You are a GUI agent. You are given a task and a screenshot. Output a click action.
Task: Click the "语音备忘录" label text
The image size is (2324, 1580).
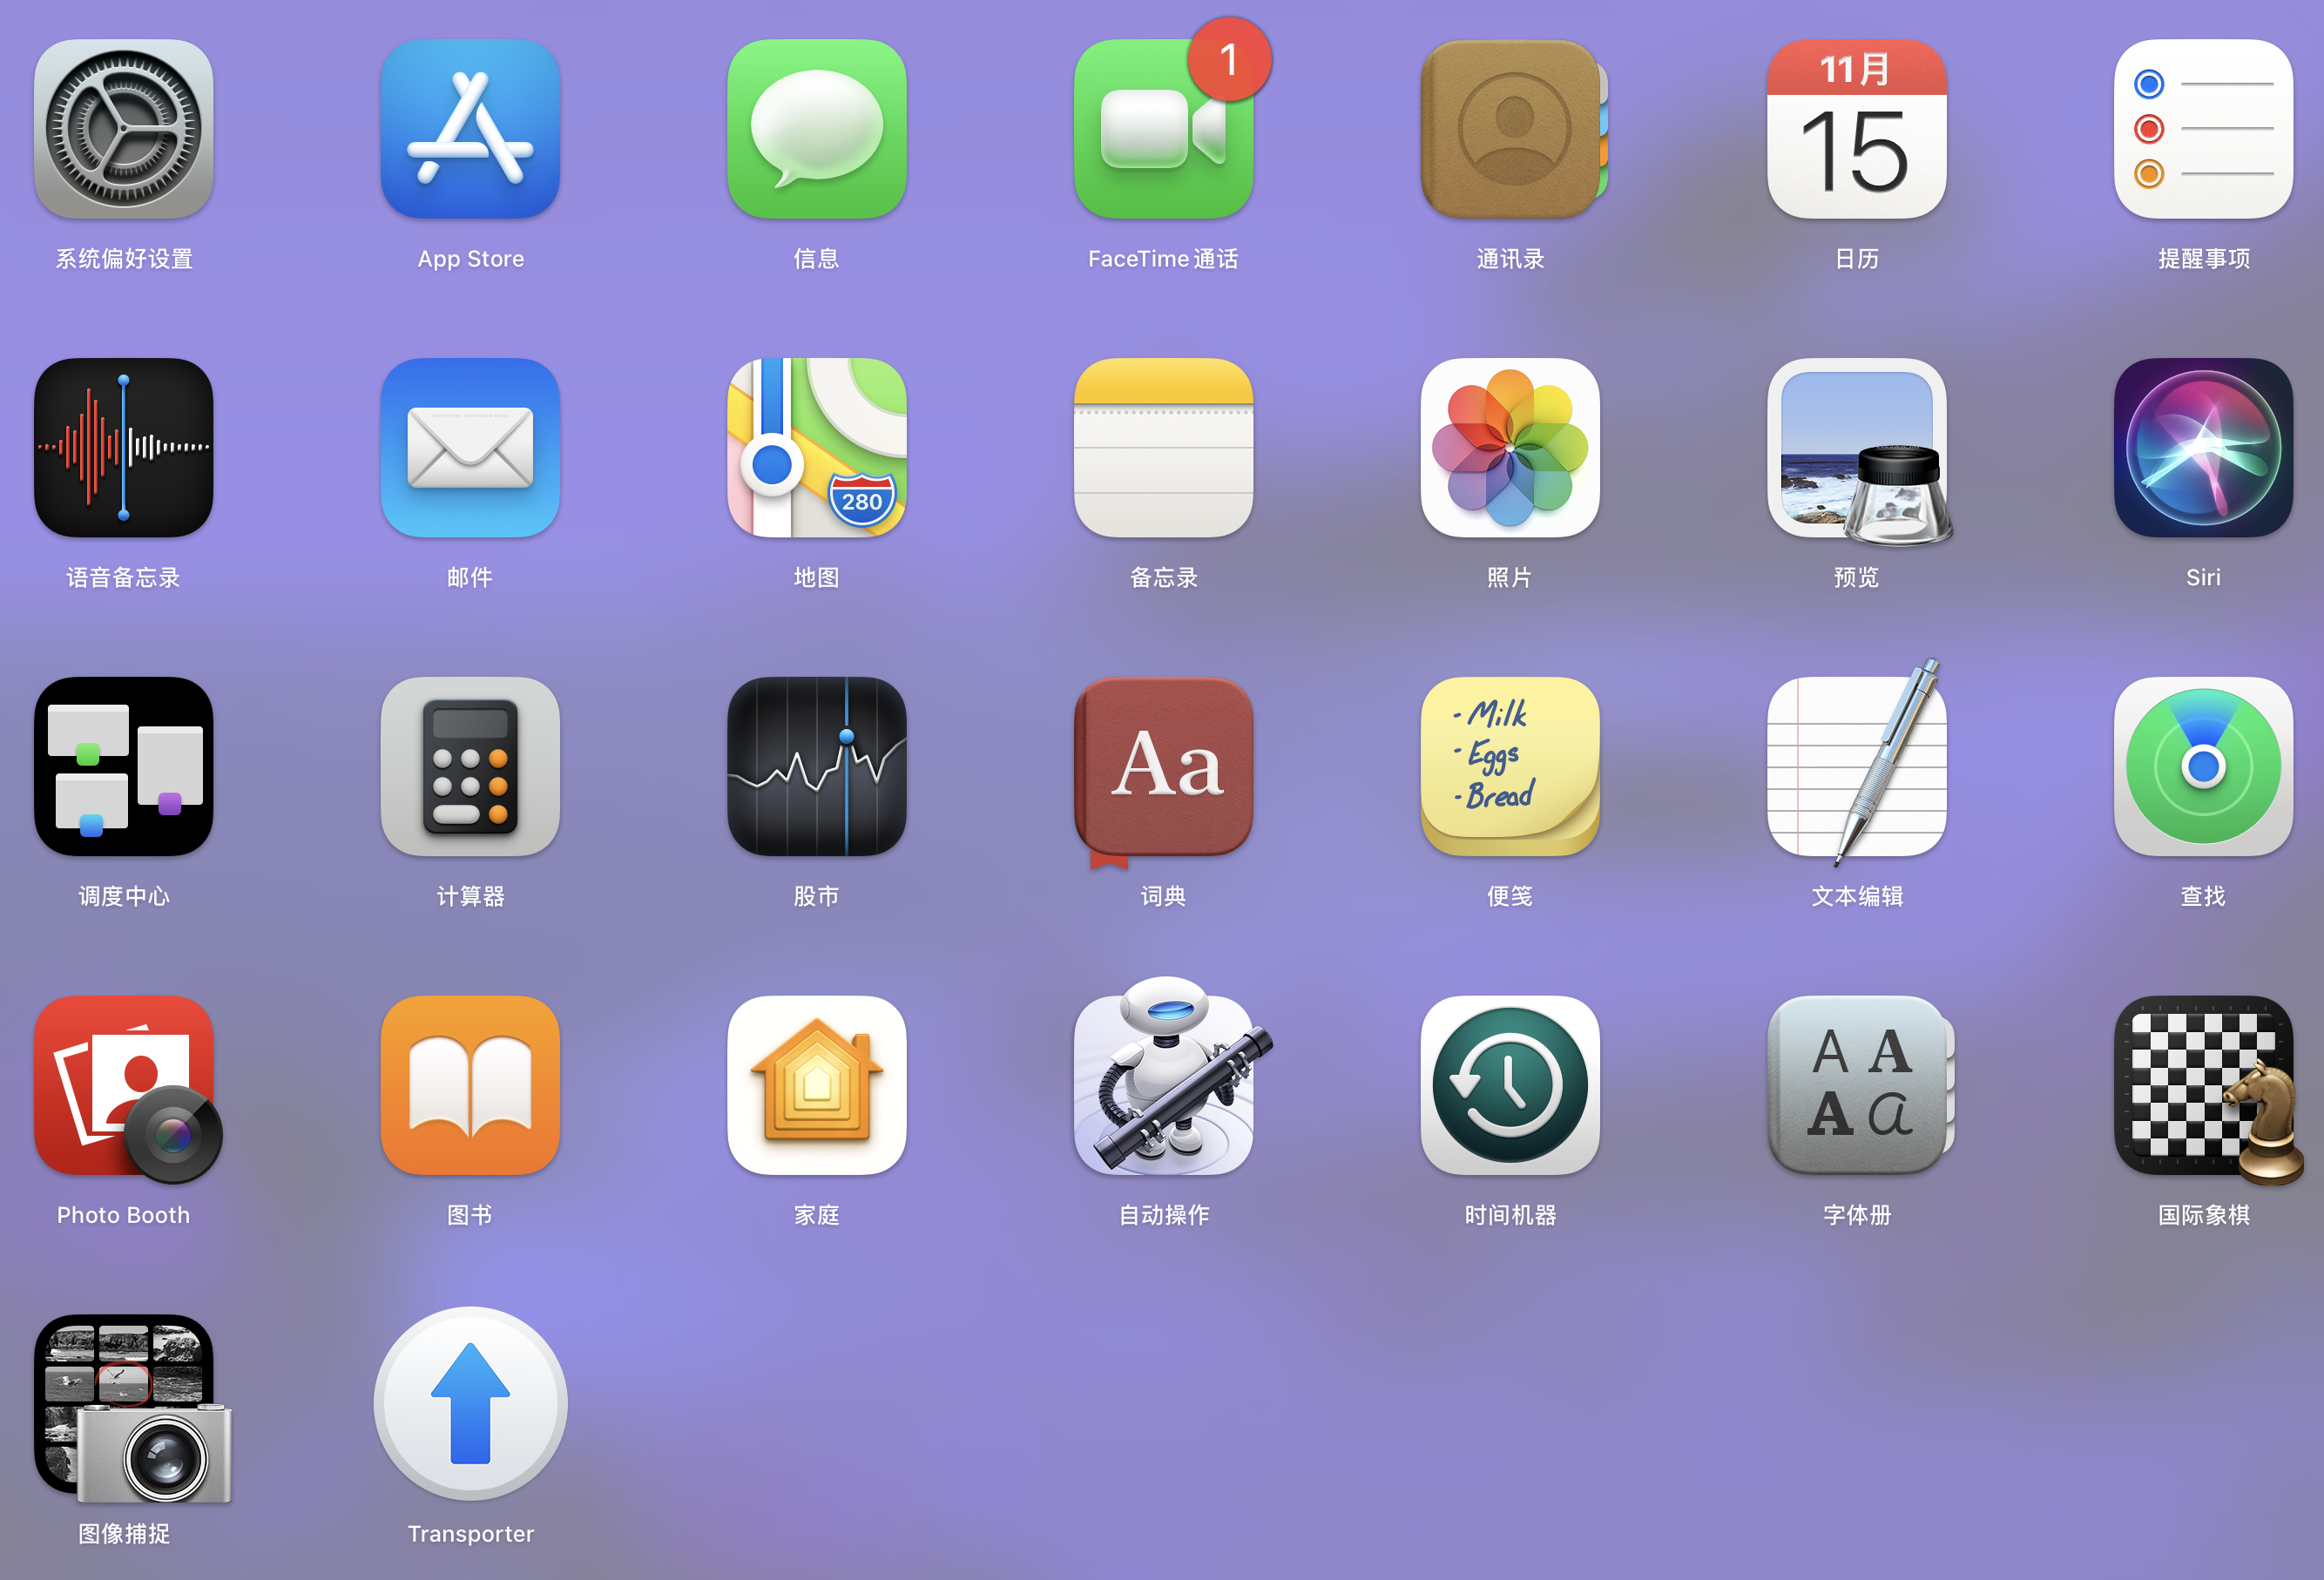(x=123, y=577)
